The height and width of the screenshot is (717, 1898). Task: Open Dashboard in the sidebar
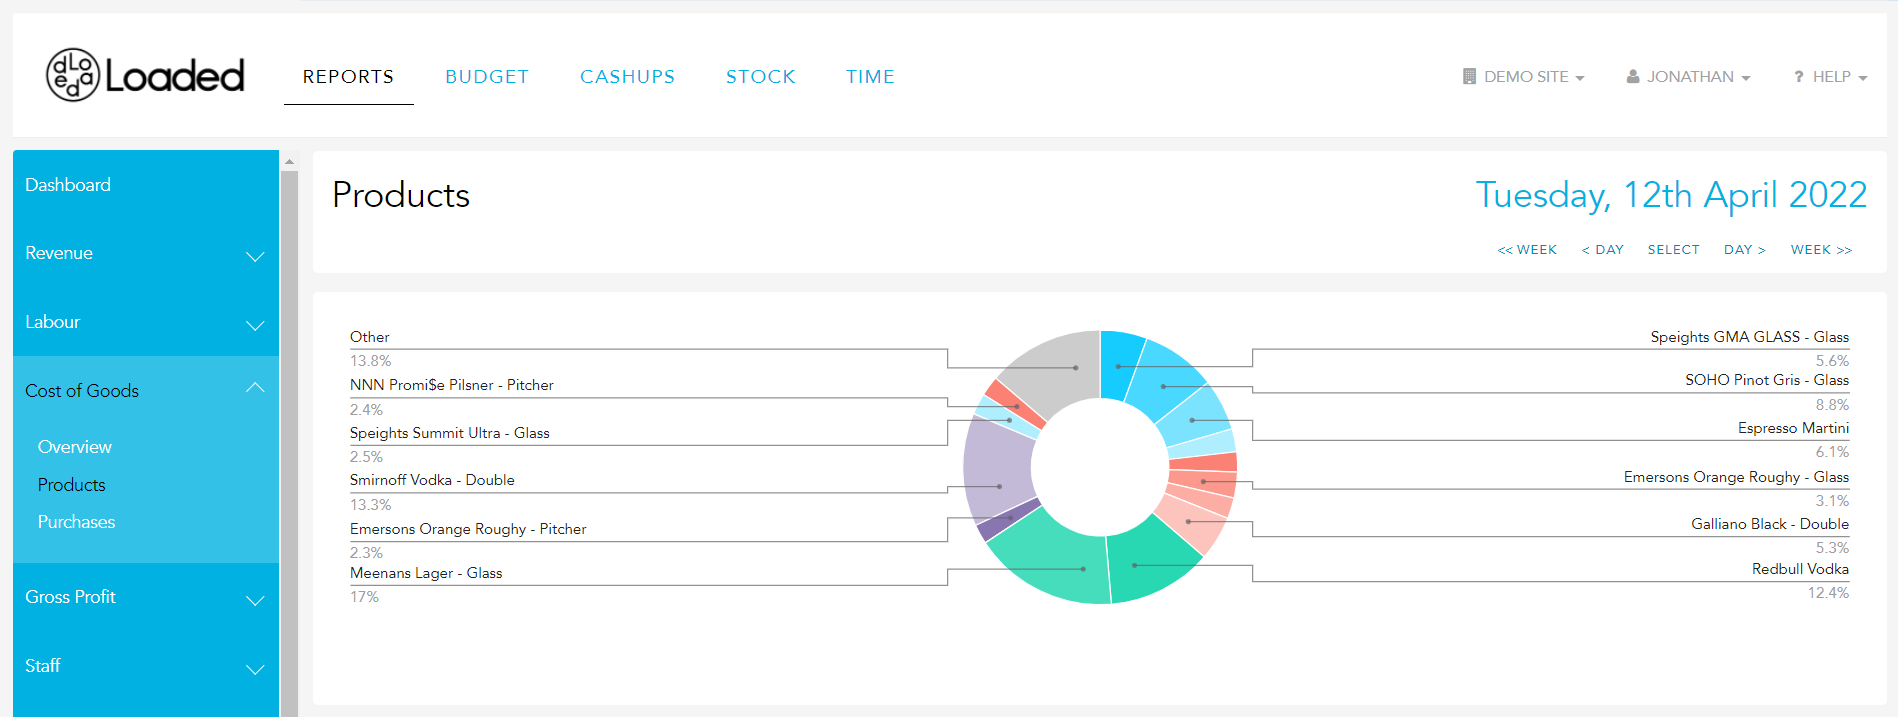point(68,185)
